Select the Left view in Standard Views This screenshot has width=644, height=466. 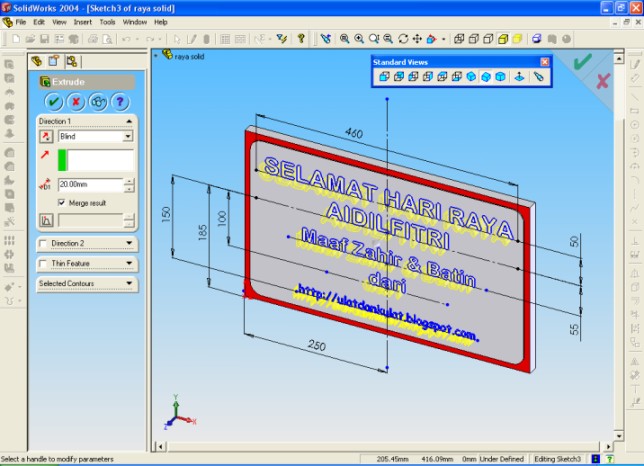click(413, 76)
